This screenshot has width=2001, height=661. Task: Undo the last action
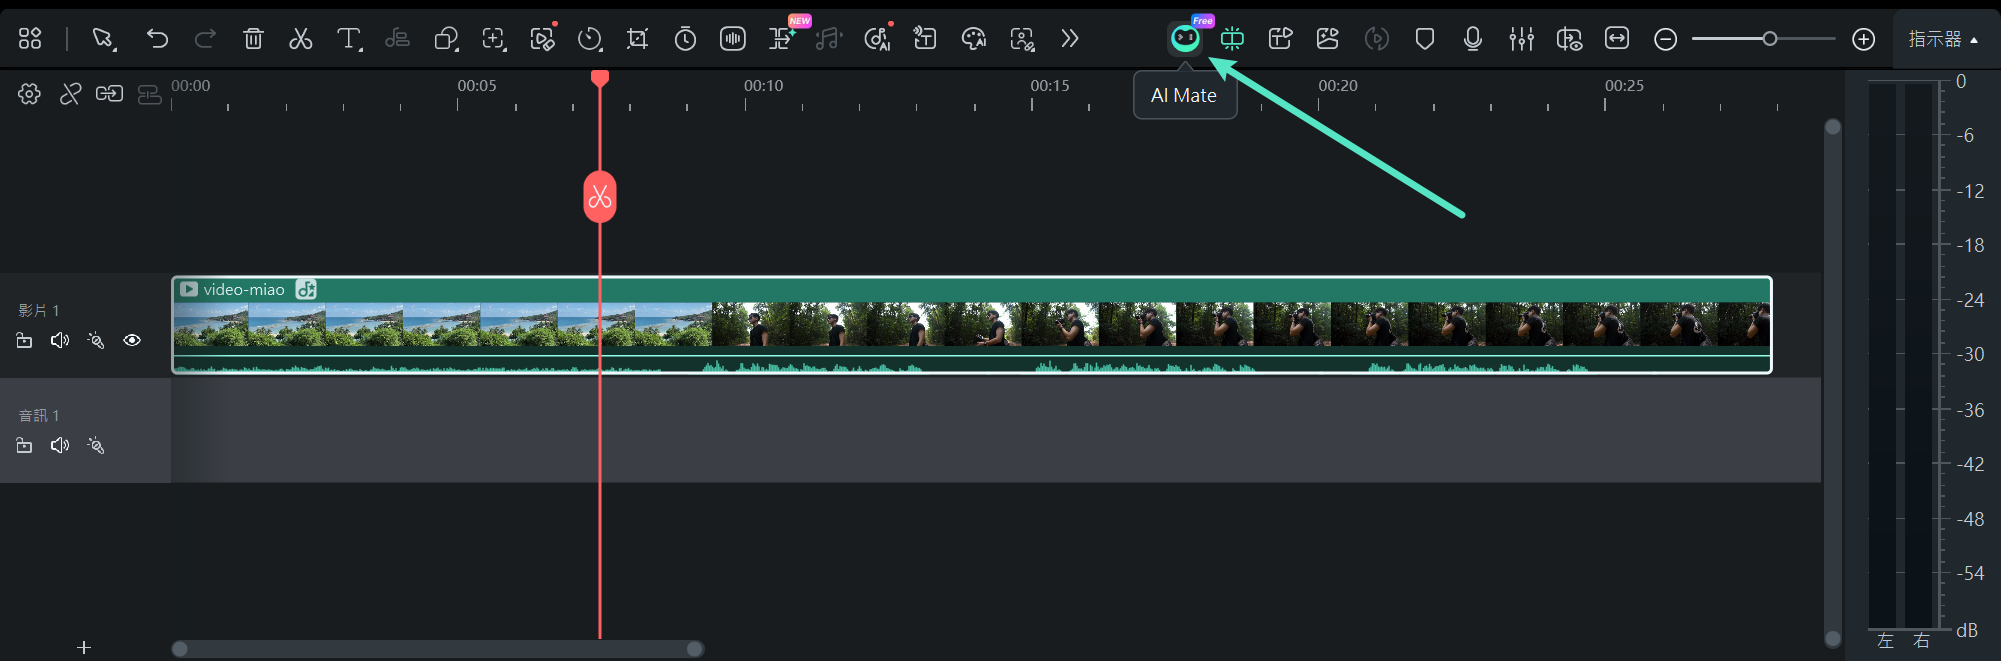(x=157, y=39)
